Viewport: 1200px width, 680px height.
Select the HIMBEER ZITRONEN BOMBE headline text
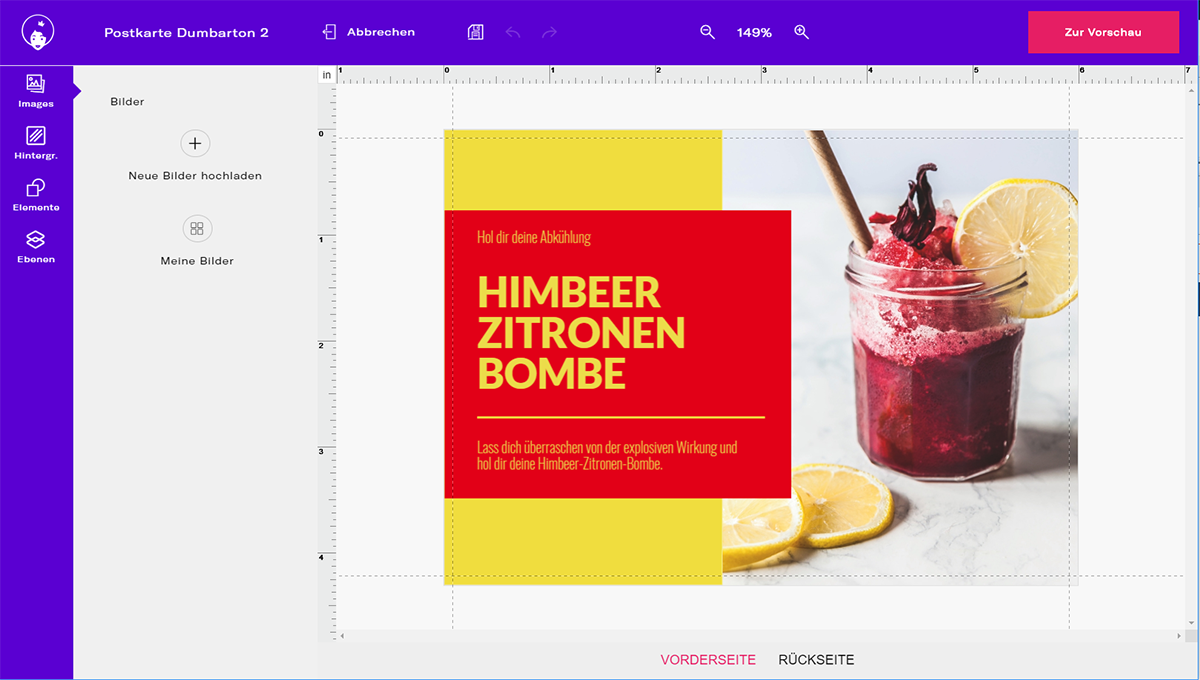pos(581,333)
